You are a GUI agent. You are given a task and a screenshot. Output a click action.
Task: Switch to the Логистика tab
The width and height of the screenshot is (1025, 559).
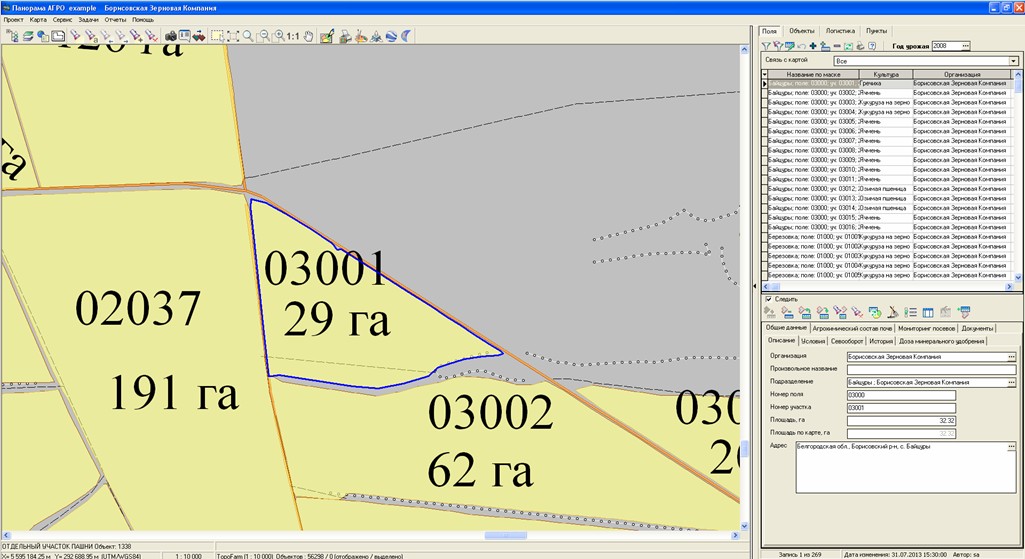[x=840, y=31]
